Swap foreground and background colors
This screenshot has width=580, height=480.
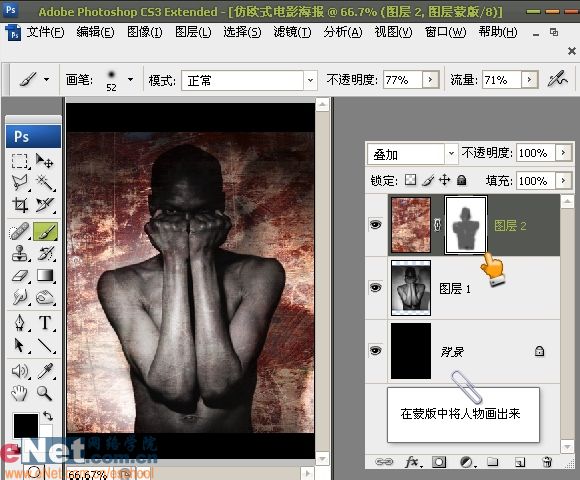click(48, 416)
